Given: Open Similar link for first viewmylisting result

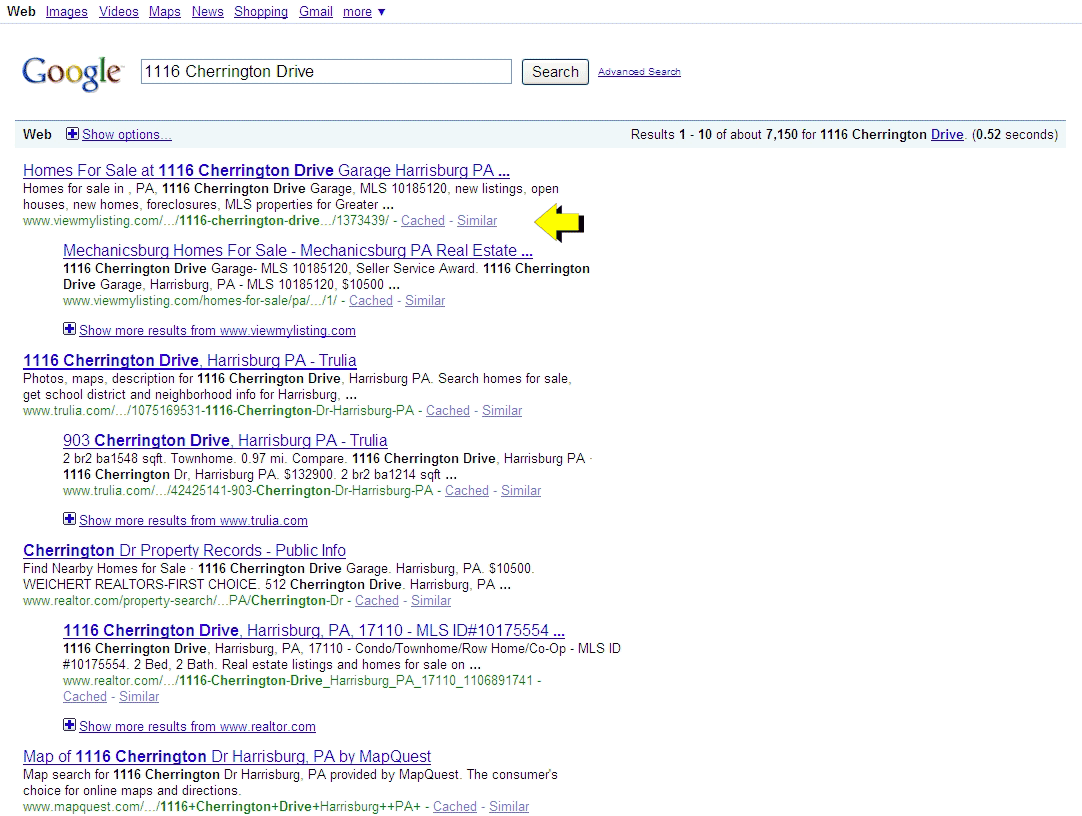Looking at the screenshot, I should pos(477,221).
